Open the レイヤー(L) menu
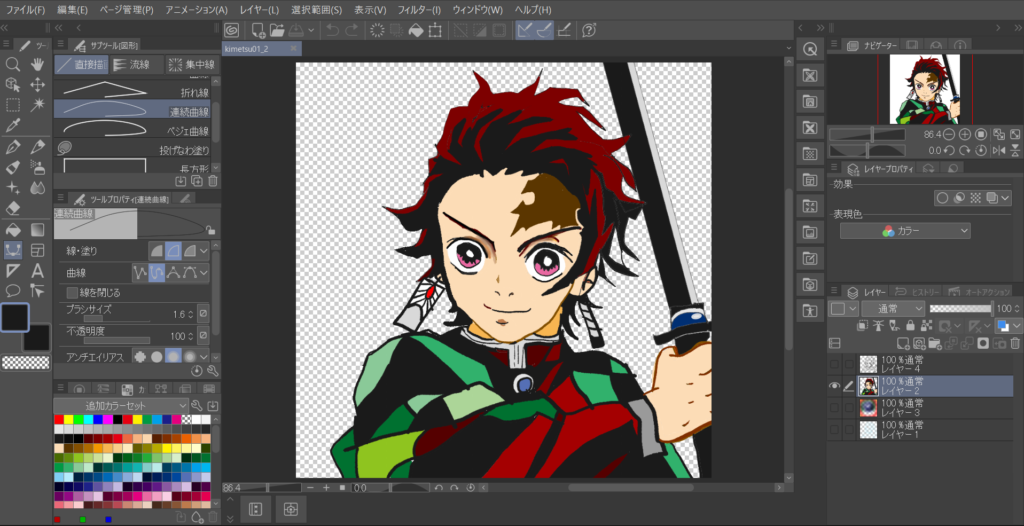Screen dimensions: 1024x526 [x=259, y=10]
